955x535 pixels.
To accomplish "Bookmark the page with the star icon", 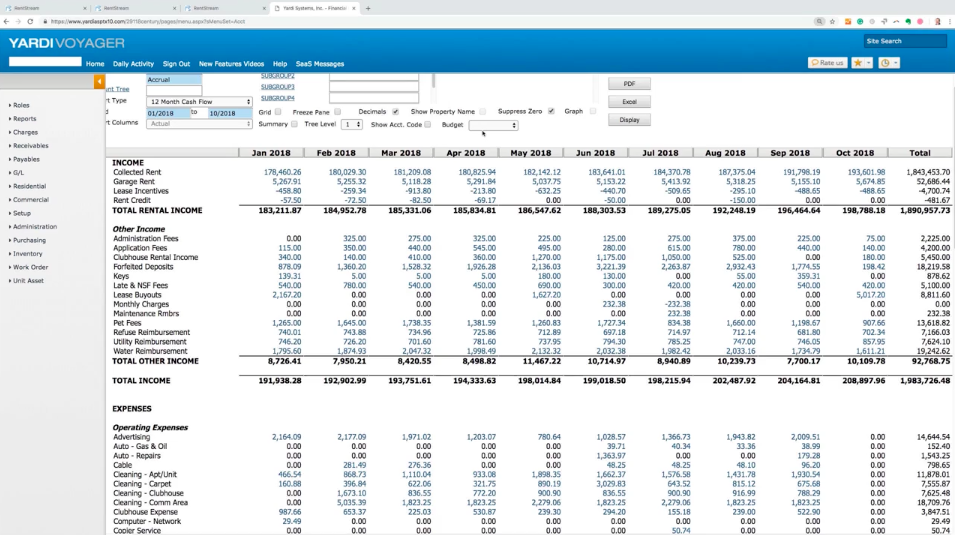I will [x=833, y=21].
